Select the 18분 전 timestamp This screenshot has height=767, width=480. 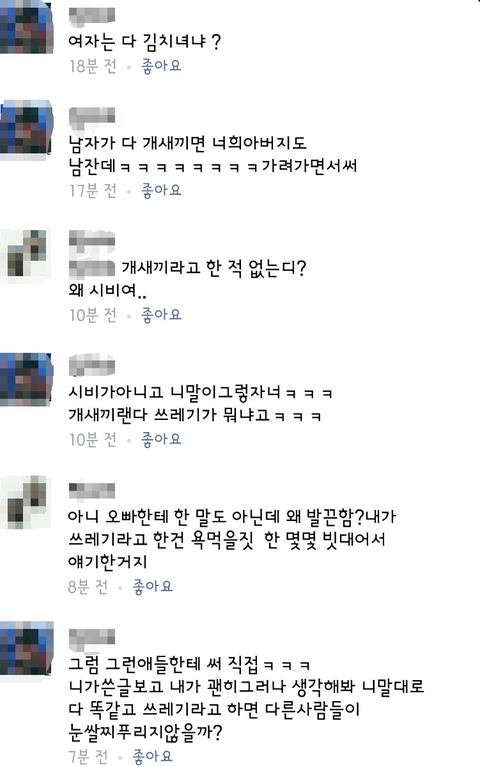(93, 66)
